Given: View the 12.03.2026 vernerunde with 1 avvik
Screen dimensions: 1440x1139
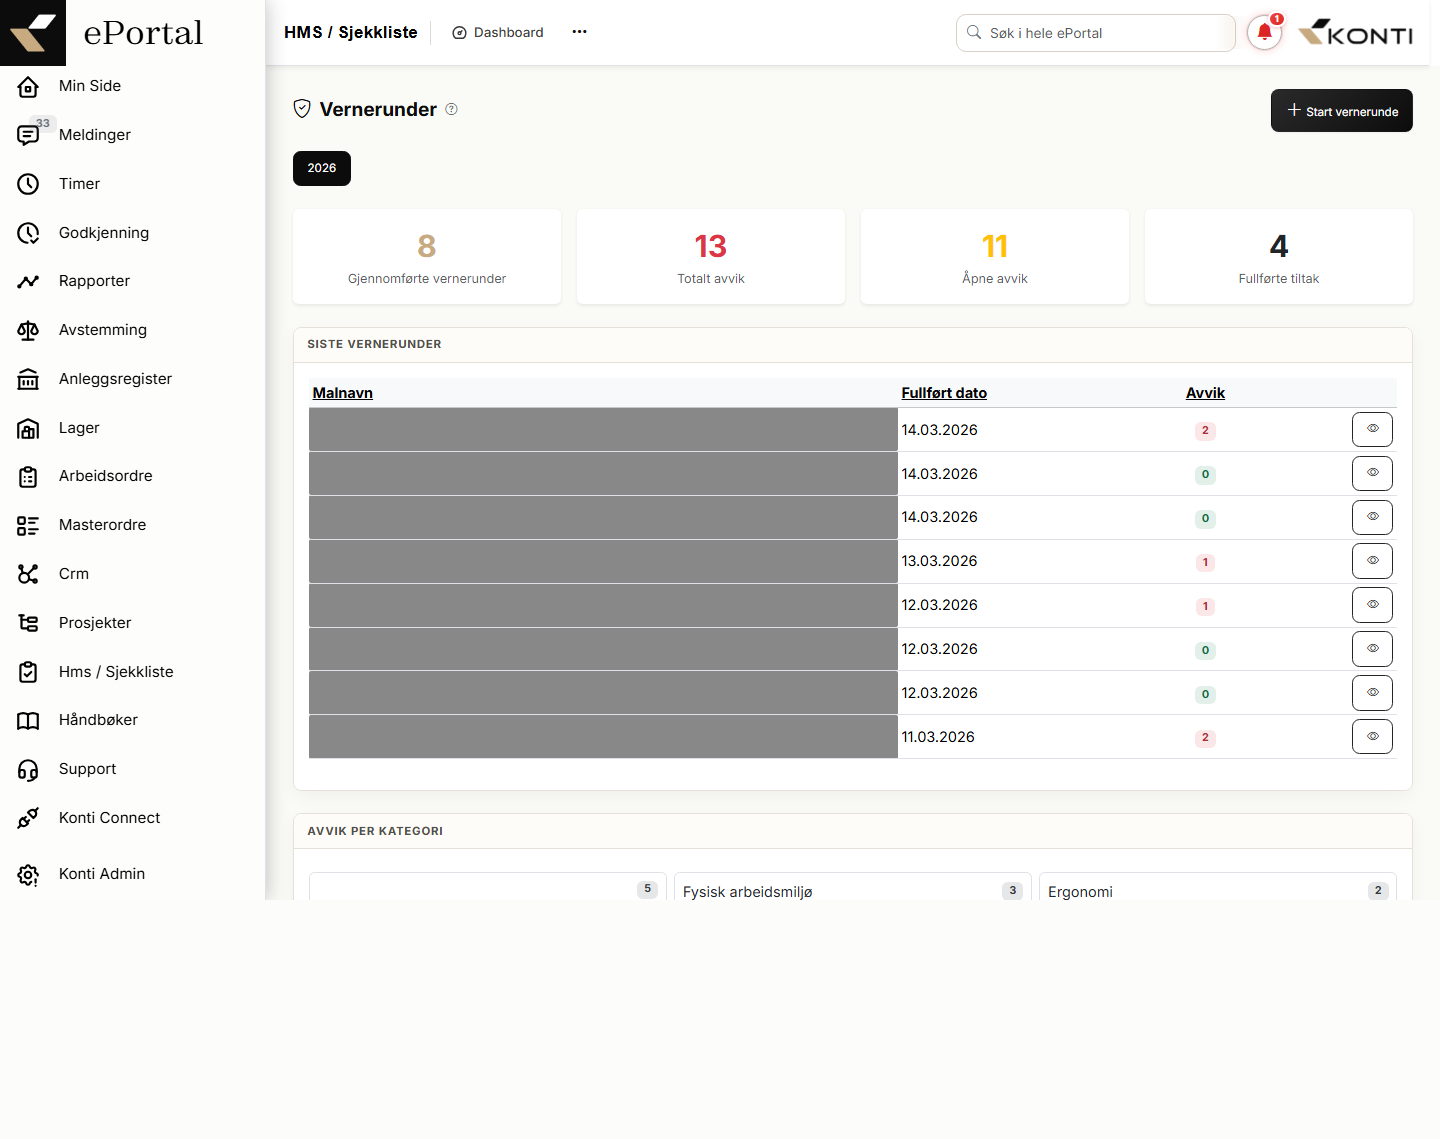Looking at the screenshot, I should tap(1372, 605).
